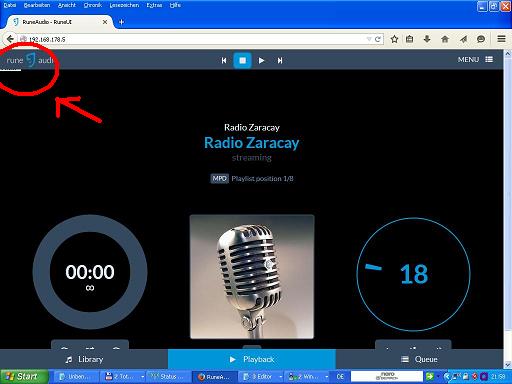512x384 pixels.
Task: Click the paper plane share icon
Action: [x=463, y=39]
